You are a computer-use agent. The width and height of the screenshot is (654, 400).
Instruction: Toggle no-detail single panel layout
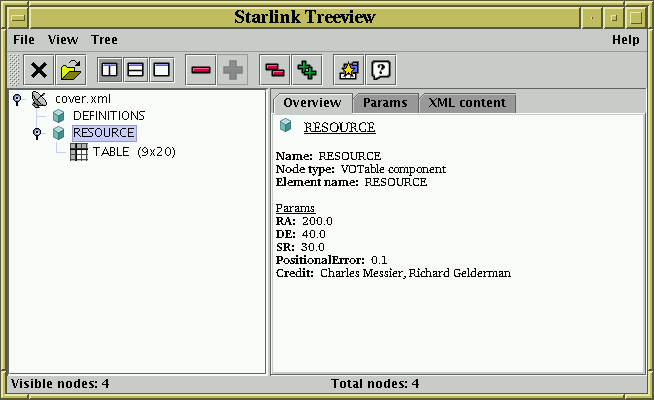pos(161,70)
